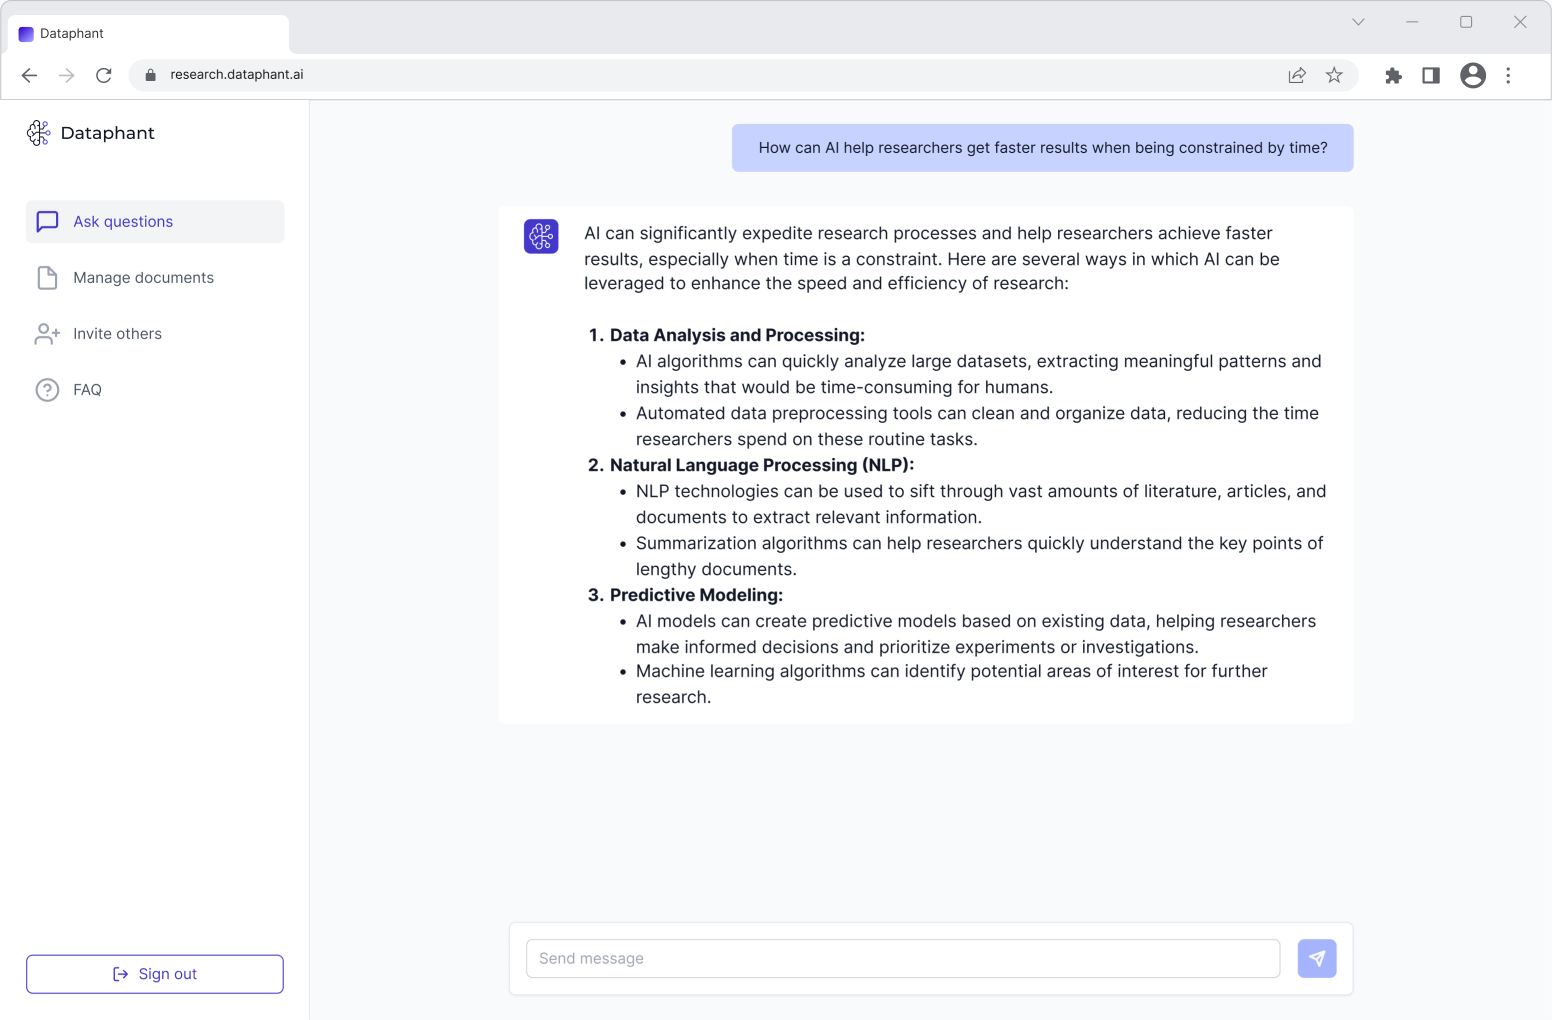
Task: Toggle the browser side panel icon
Action: point(1430,75)
